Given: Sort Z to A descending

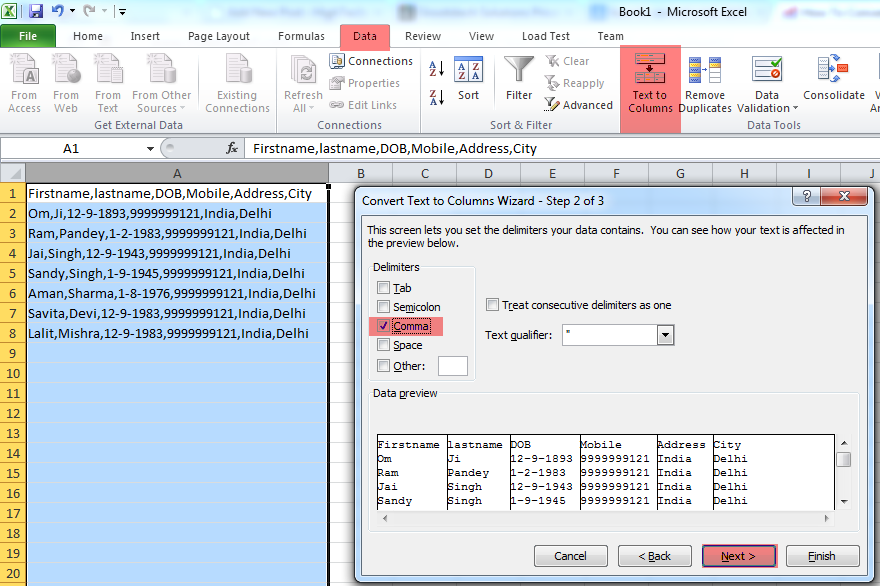Looking at the screenshot, I should [437, 97].
